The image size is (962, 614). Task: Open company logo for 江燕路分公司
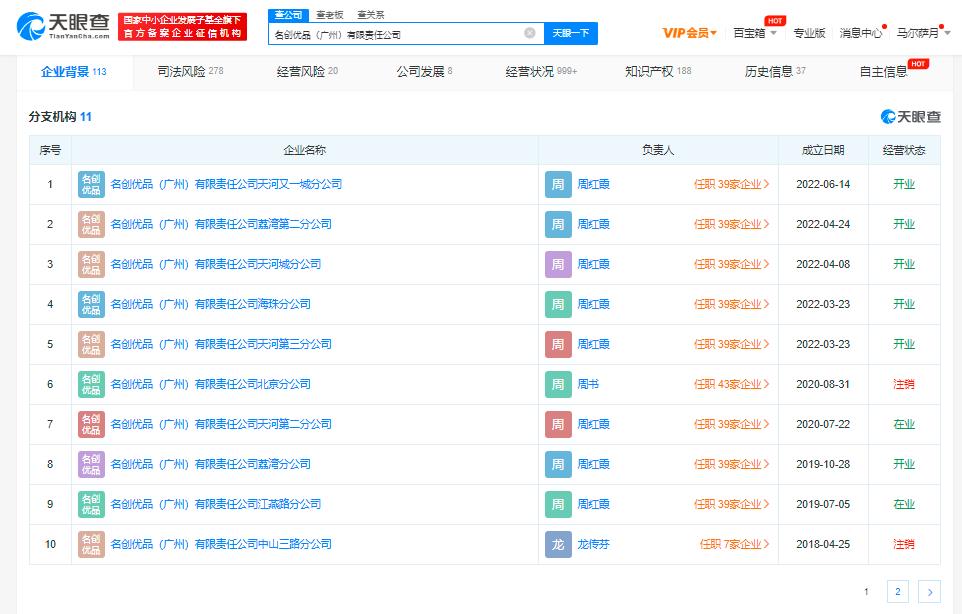[91, 504]
